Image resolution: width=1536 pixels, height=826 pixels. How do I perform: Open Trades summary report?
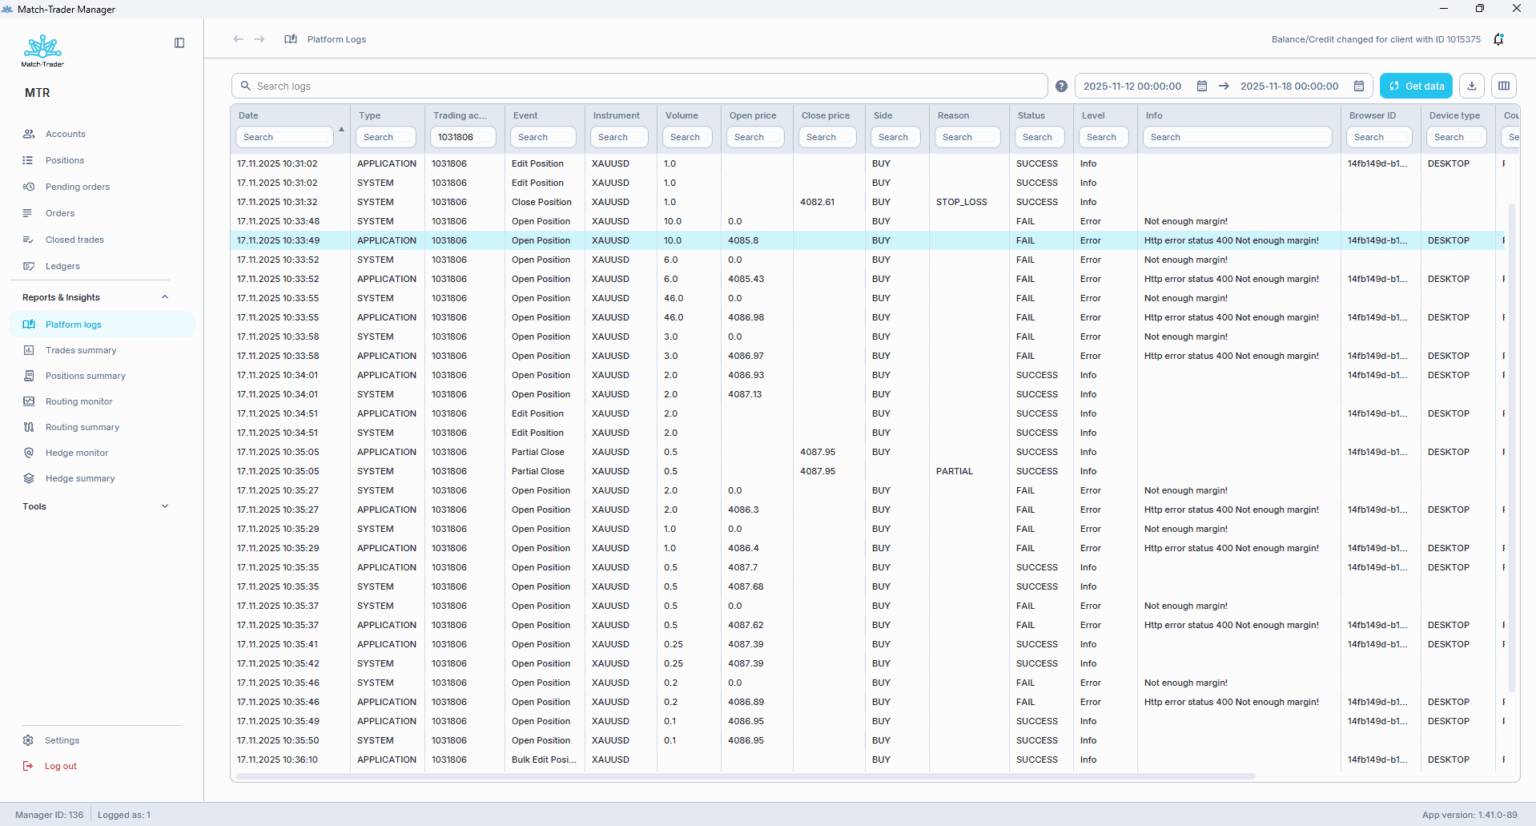click(81, 350)
